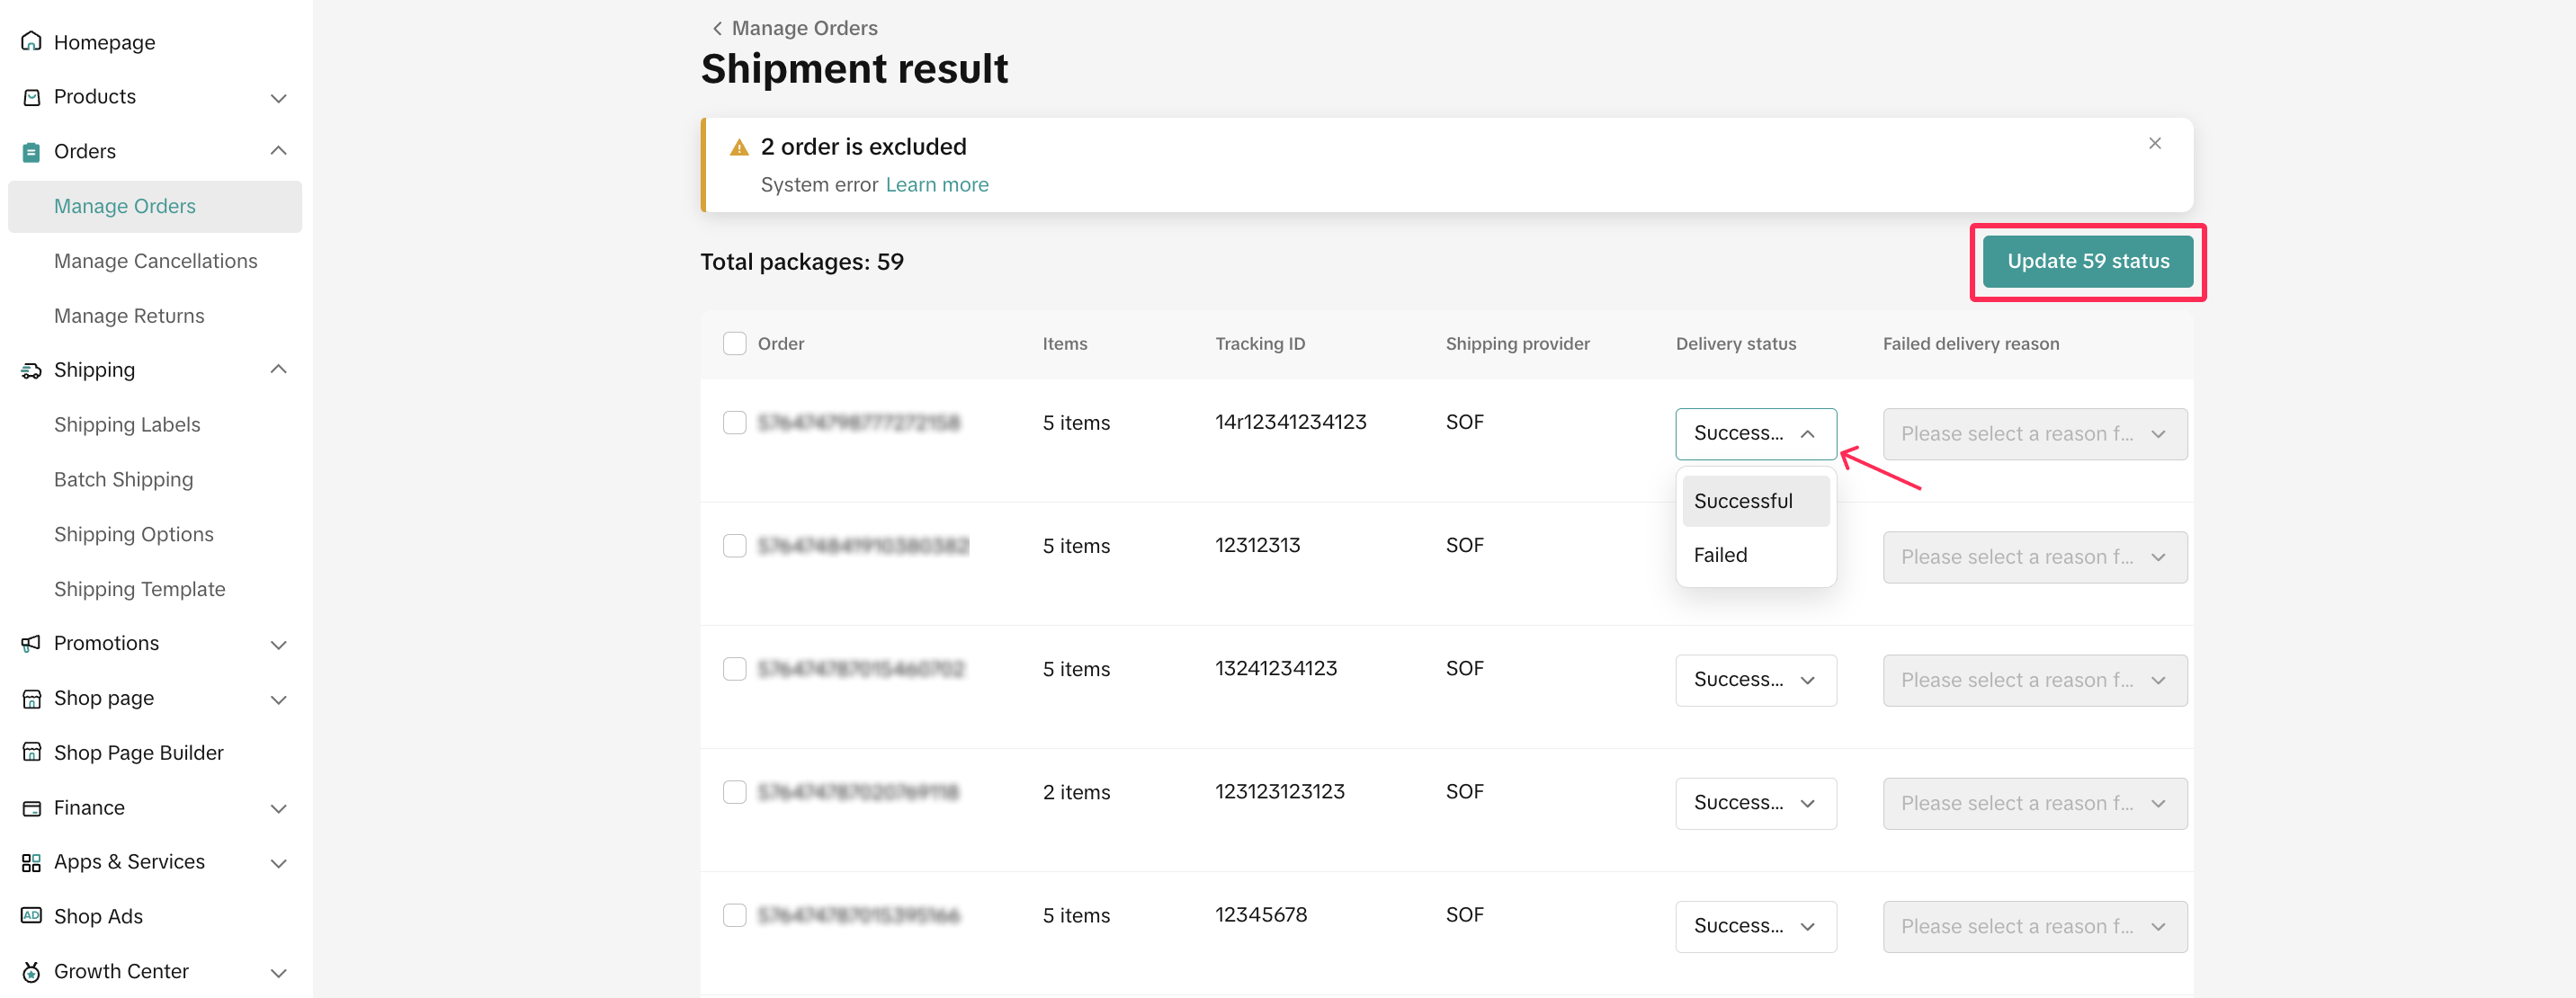This screenshot has height=998, width=2576.
Task: Click the Apps & Services grid icon
Action: coord(31,863)
